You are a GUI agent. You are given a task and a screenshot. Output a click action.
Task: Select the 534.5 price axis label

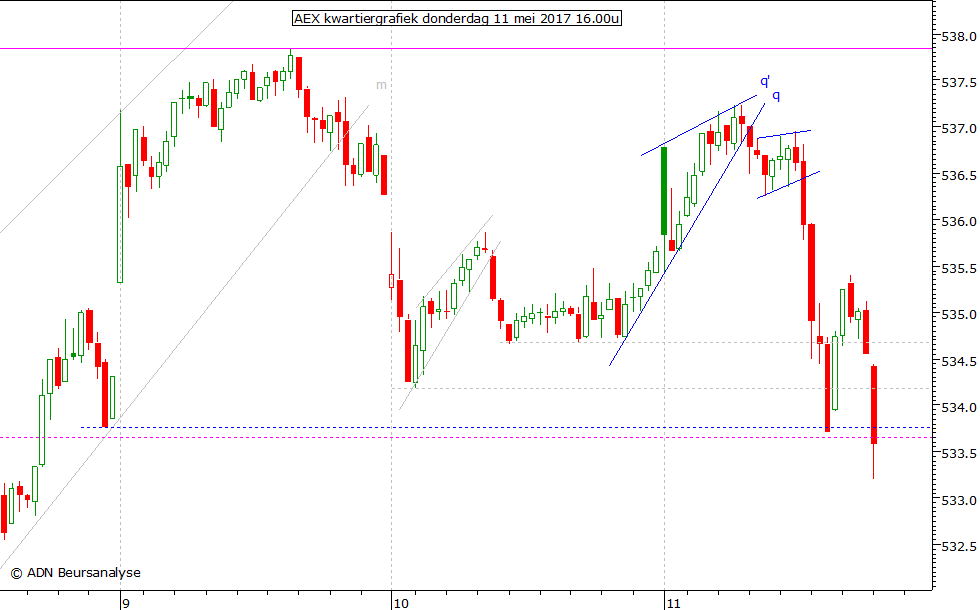point(959,361)
